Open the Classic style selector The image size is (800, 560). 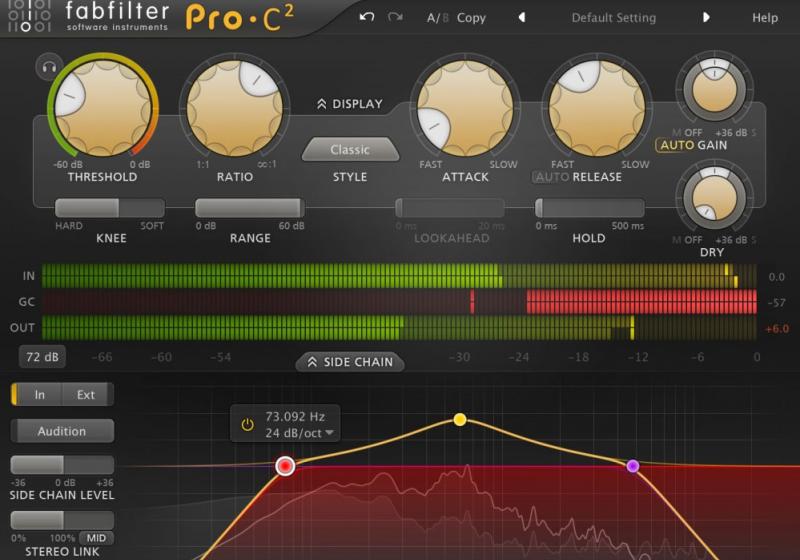(x=350, y=149)
